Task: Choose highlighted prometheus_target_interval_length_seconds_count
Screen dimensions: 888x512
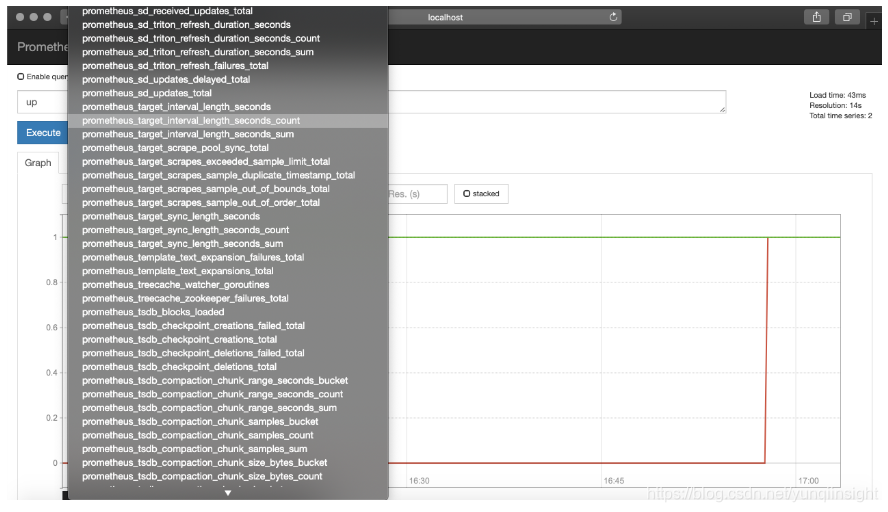Action: pyautogui.click(x=228, y=121)
